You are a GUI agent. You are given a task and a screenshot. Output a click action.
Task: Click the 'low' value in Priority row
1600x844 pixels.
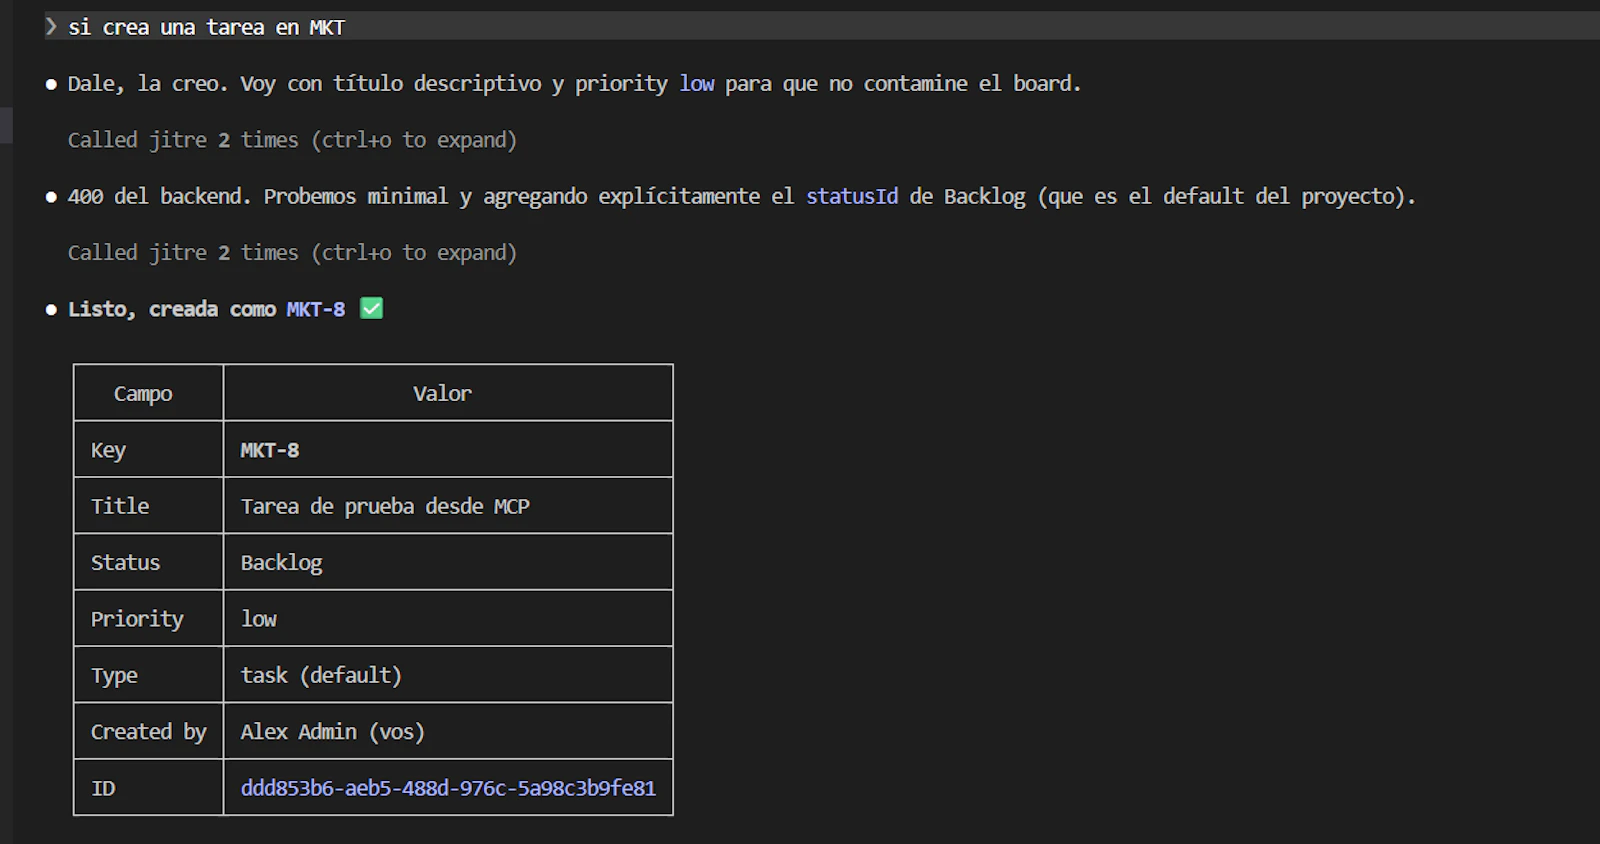tap(258, 619)
